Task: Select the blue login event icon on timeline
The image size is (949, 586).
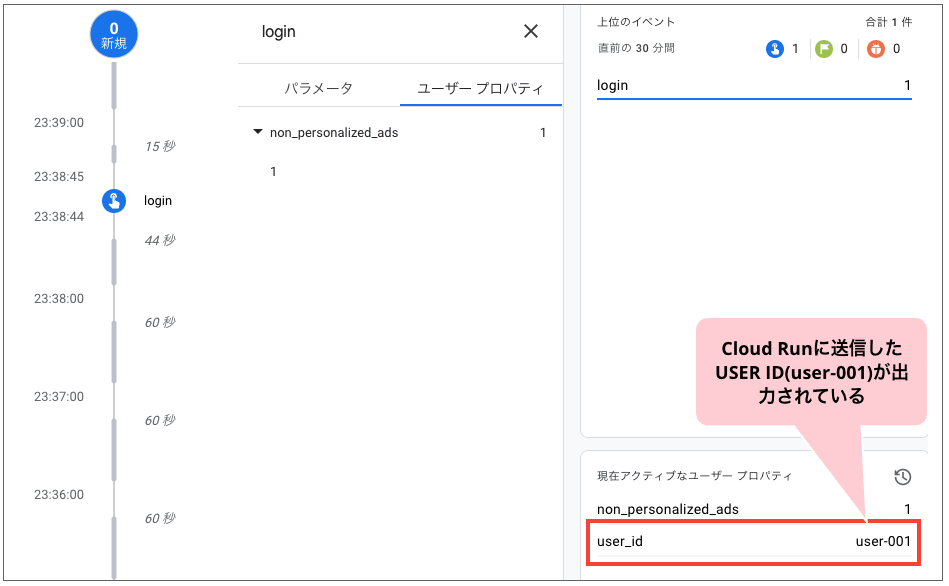Action: (x=113, y=200)
